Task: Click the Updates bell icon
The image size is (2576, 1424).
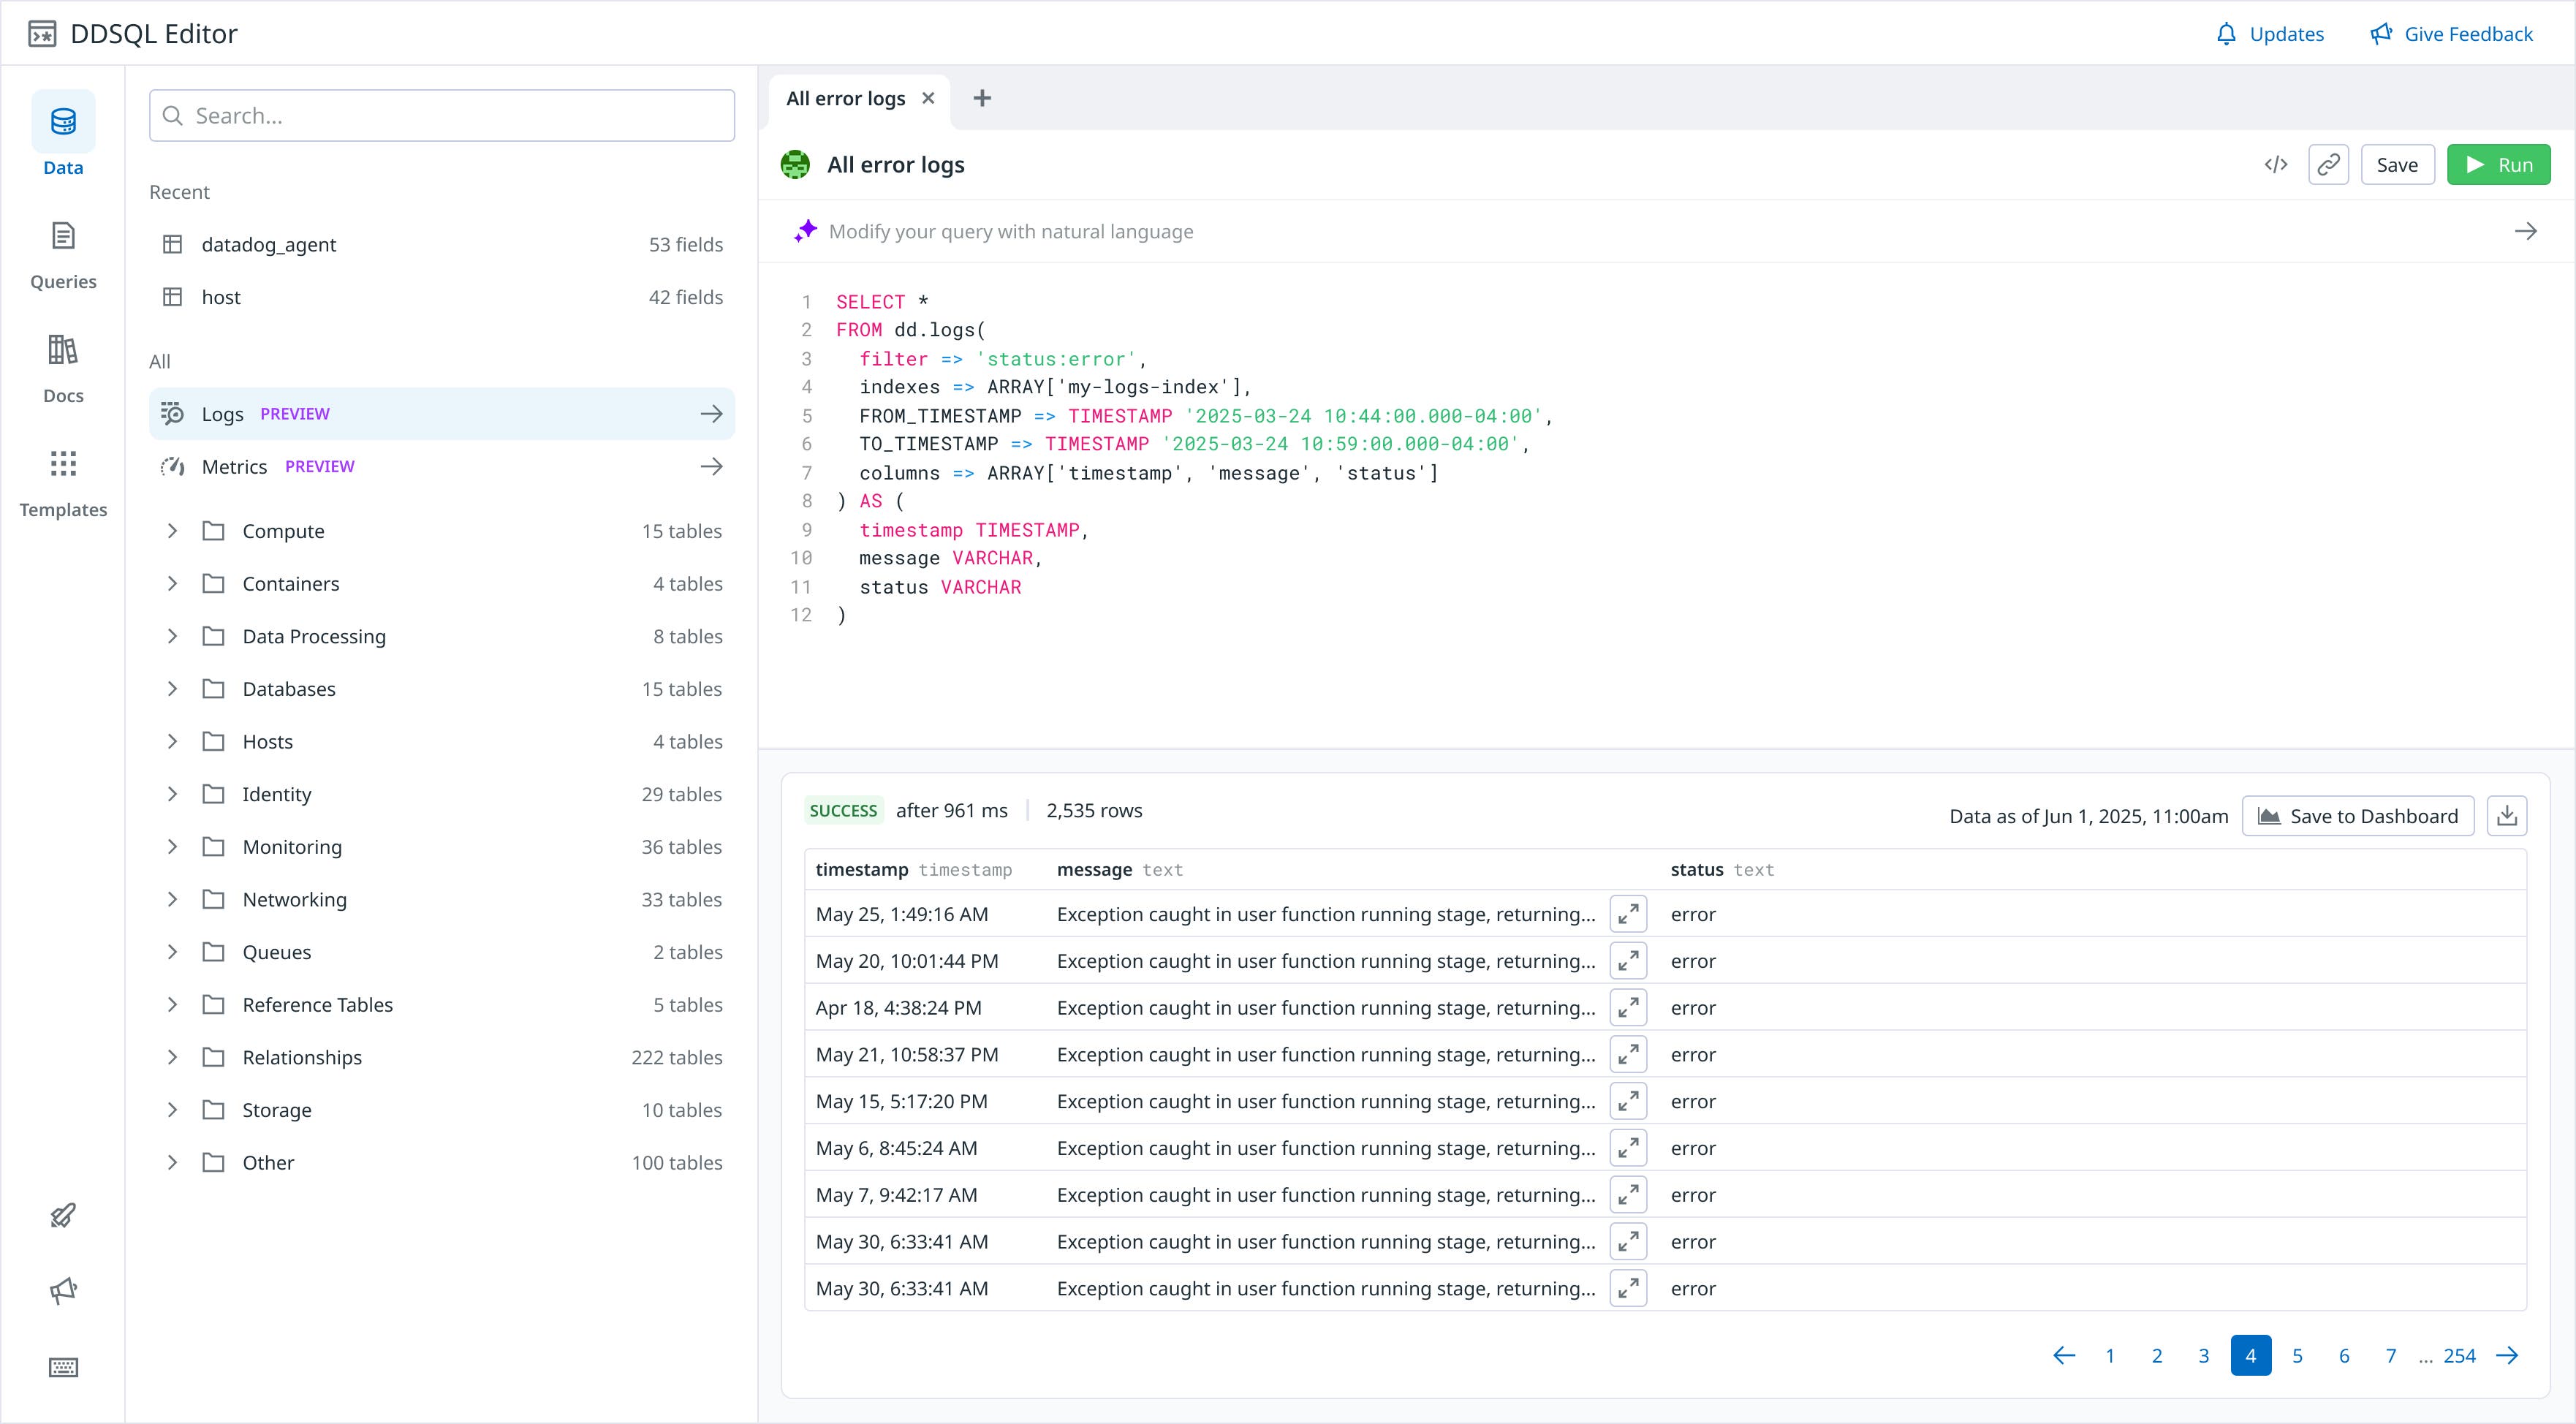Action: (2226, 33)
